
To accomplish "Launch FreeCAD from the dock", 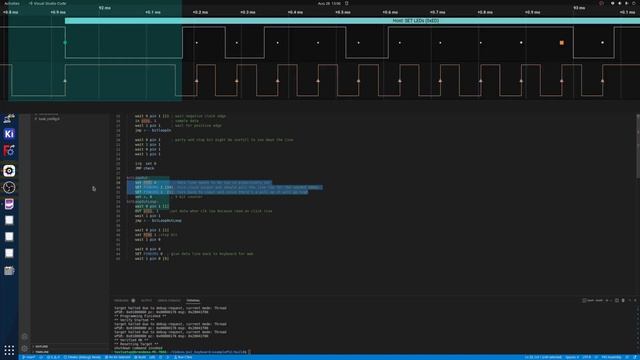I will (9, 151).
